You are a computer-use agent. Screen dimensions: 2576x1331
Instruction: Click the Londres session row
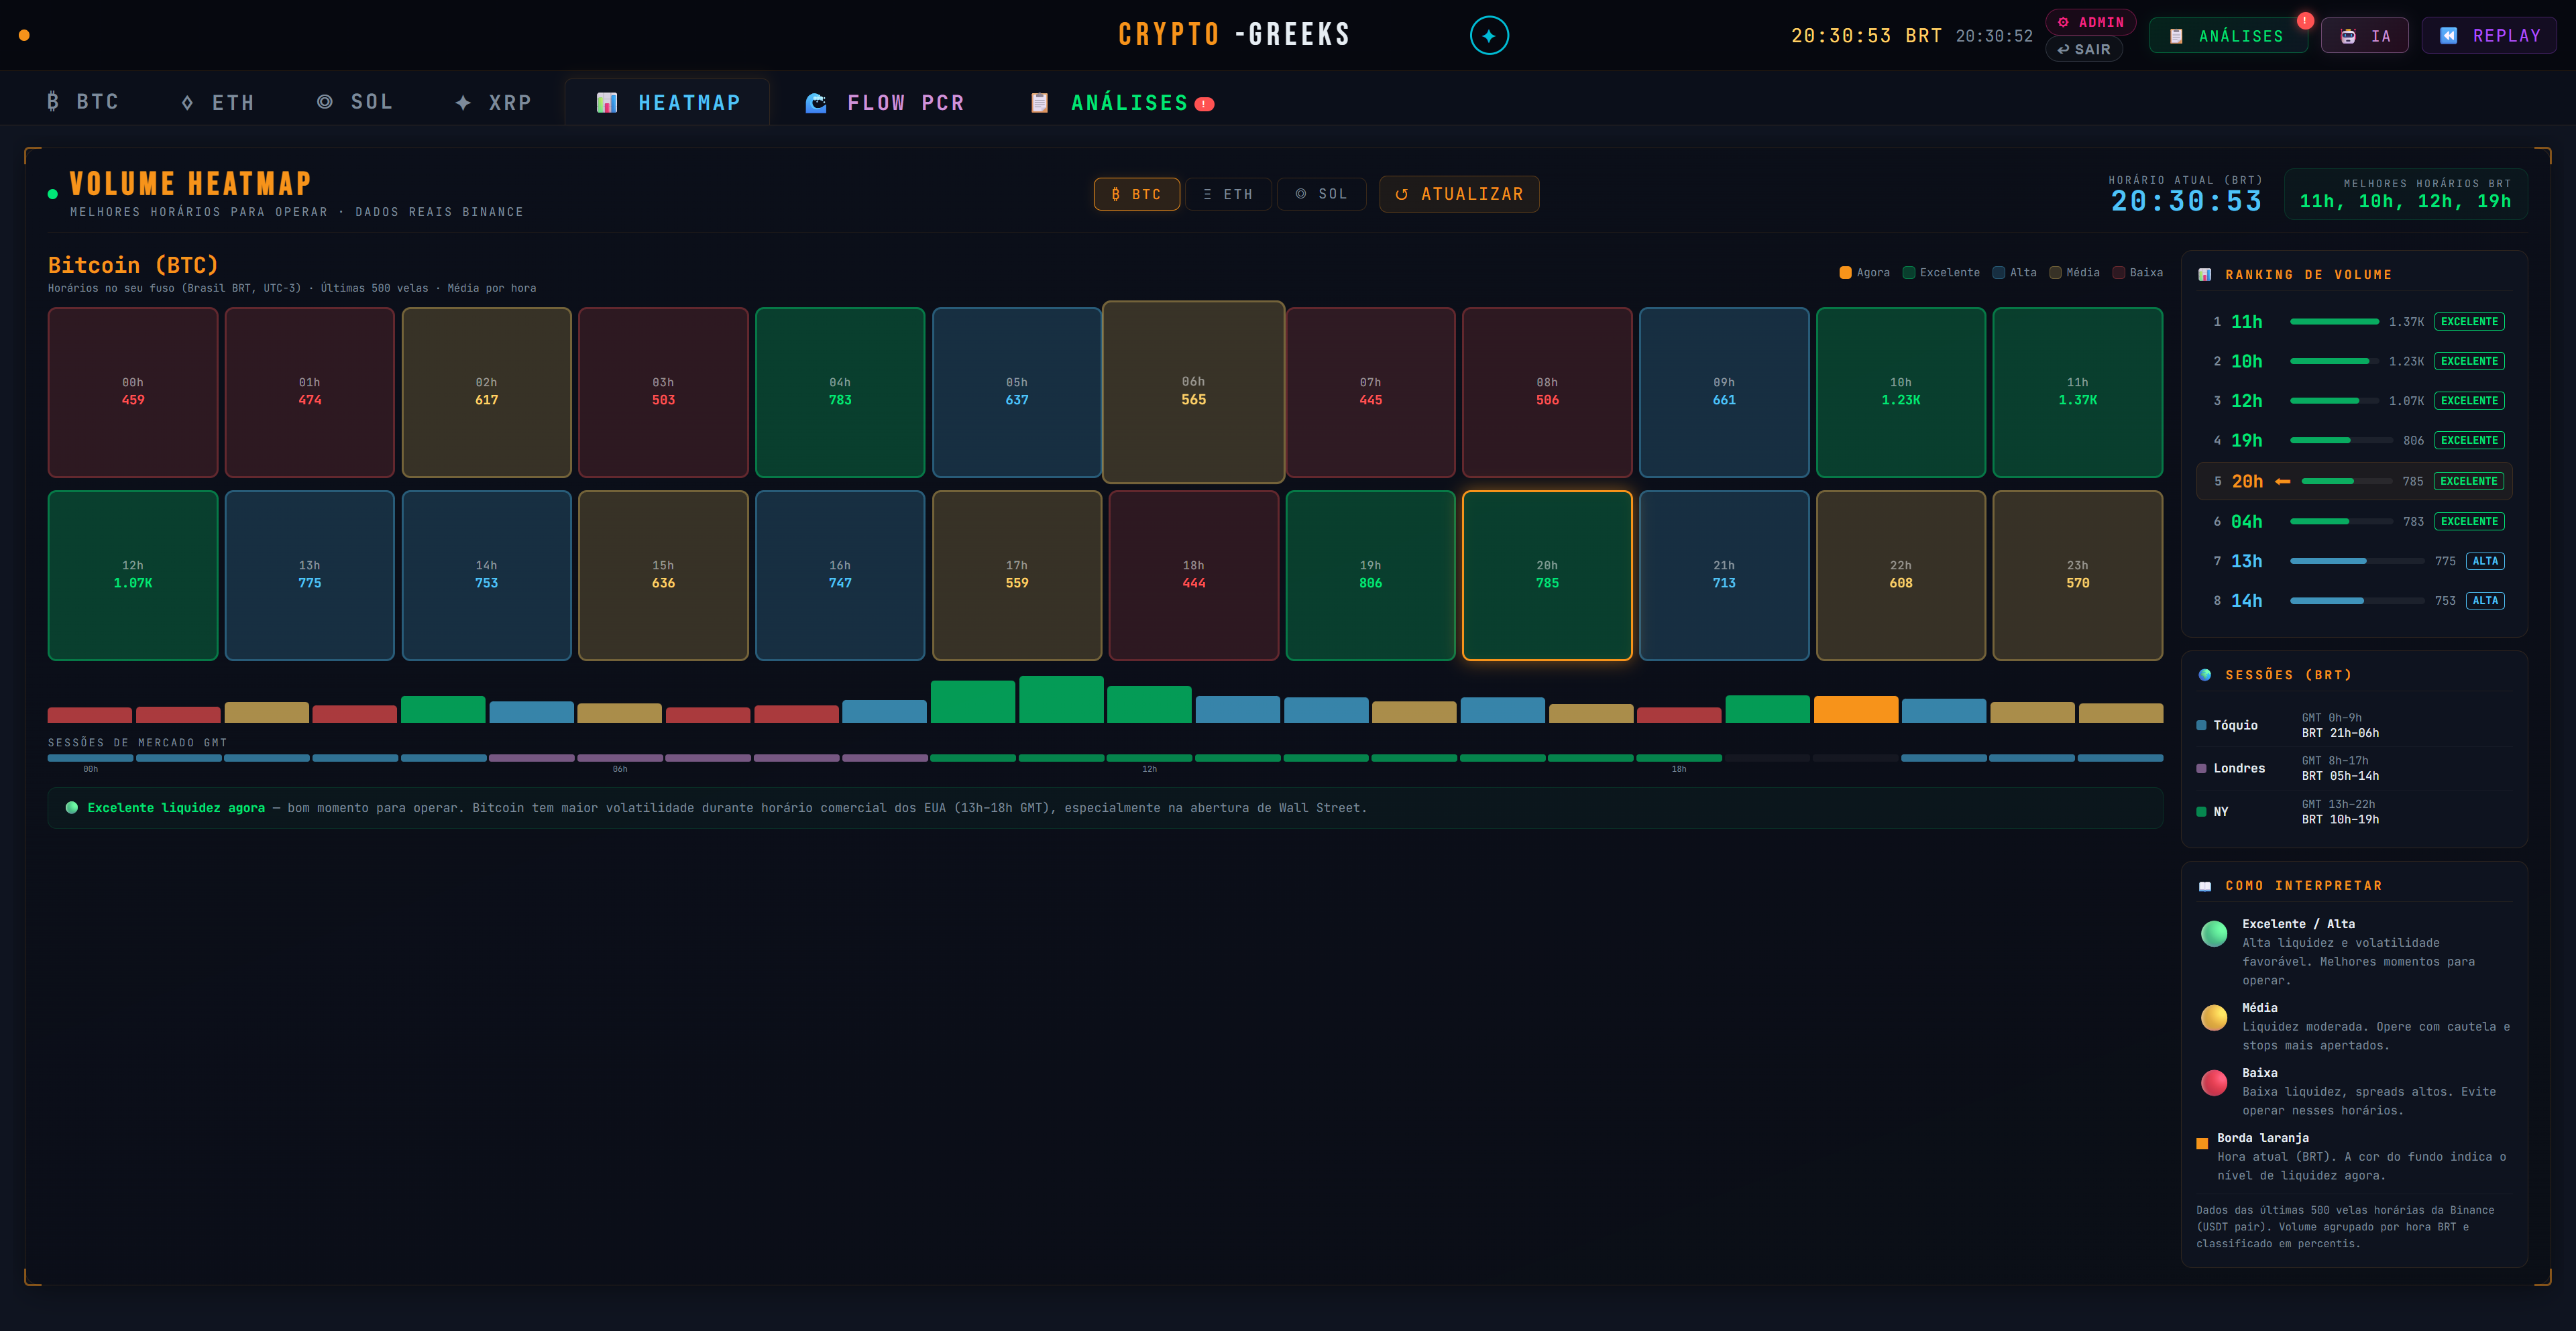pyautogui.click(x=2354, y=768)
